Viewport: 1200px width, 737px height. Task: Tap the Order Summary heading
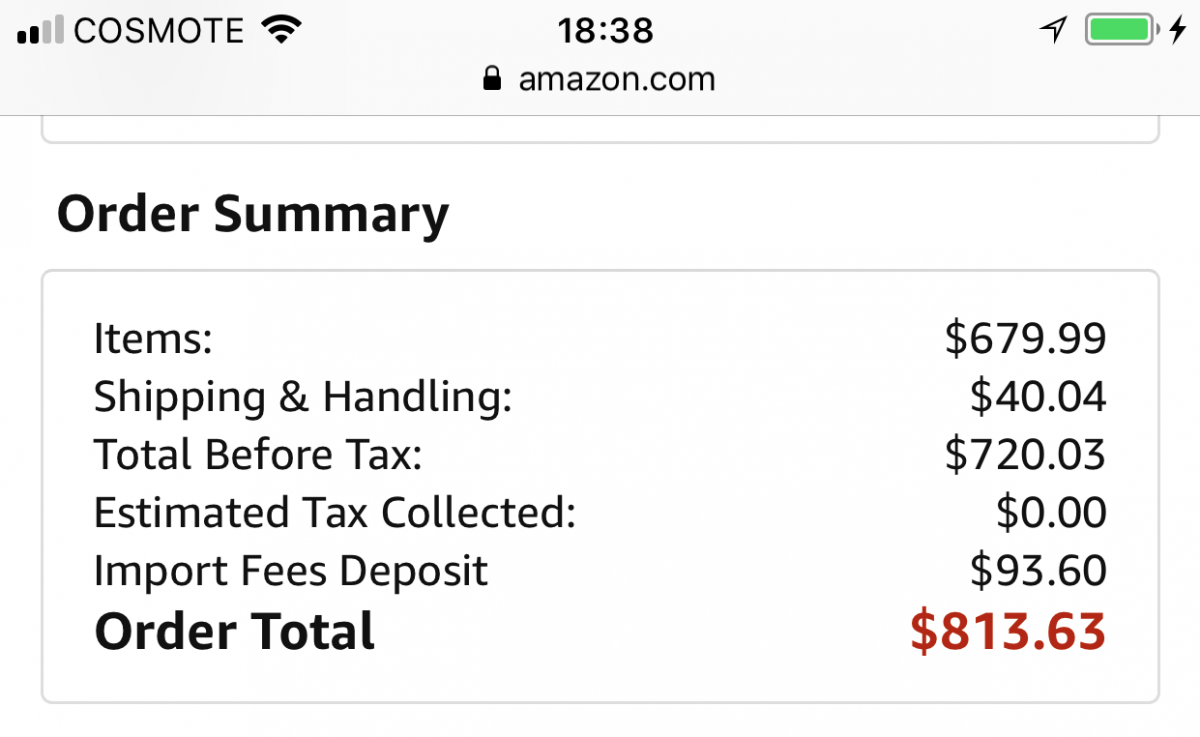pos(253,214)
